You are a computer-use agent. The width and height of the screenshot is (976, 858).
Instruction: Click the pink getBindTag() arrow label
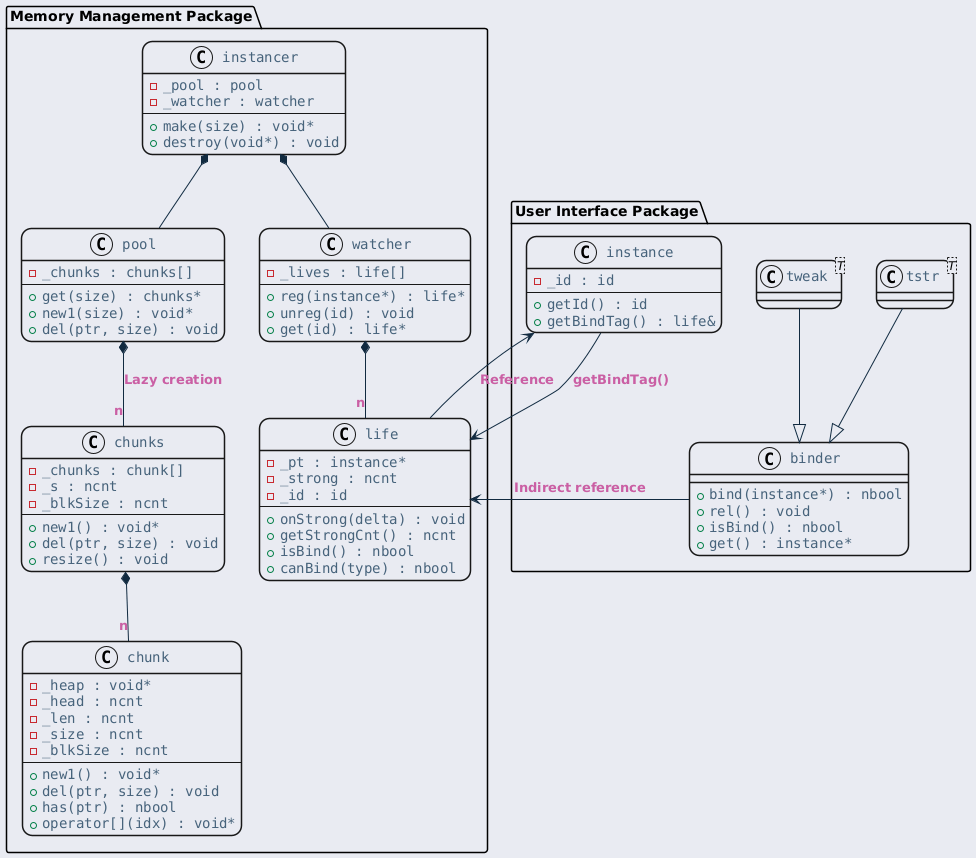[x=621, y=379]
